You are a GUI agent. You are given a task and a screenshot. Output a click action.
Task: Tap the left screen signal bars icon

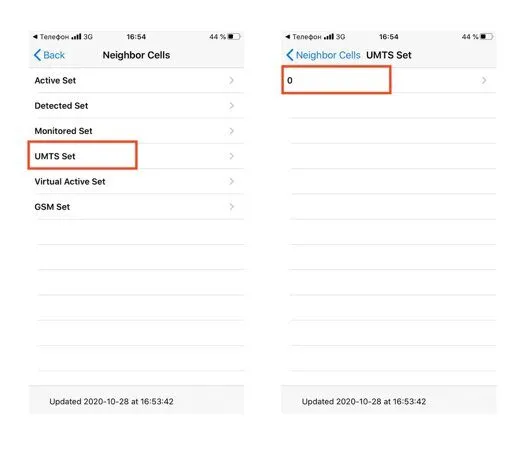[76, 36]
